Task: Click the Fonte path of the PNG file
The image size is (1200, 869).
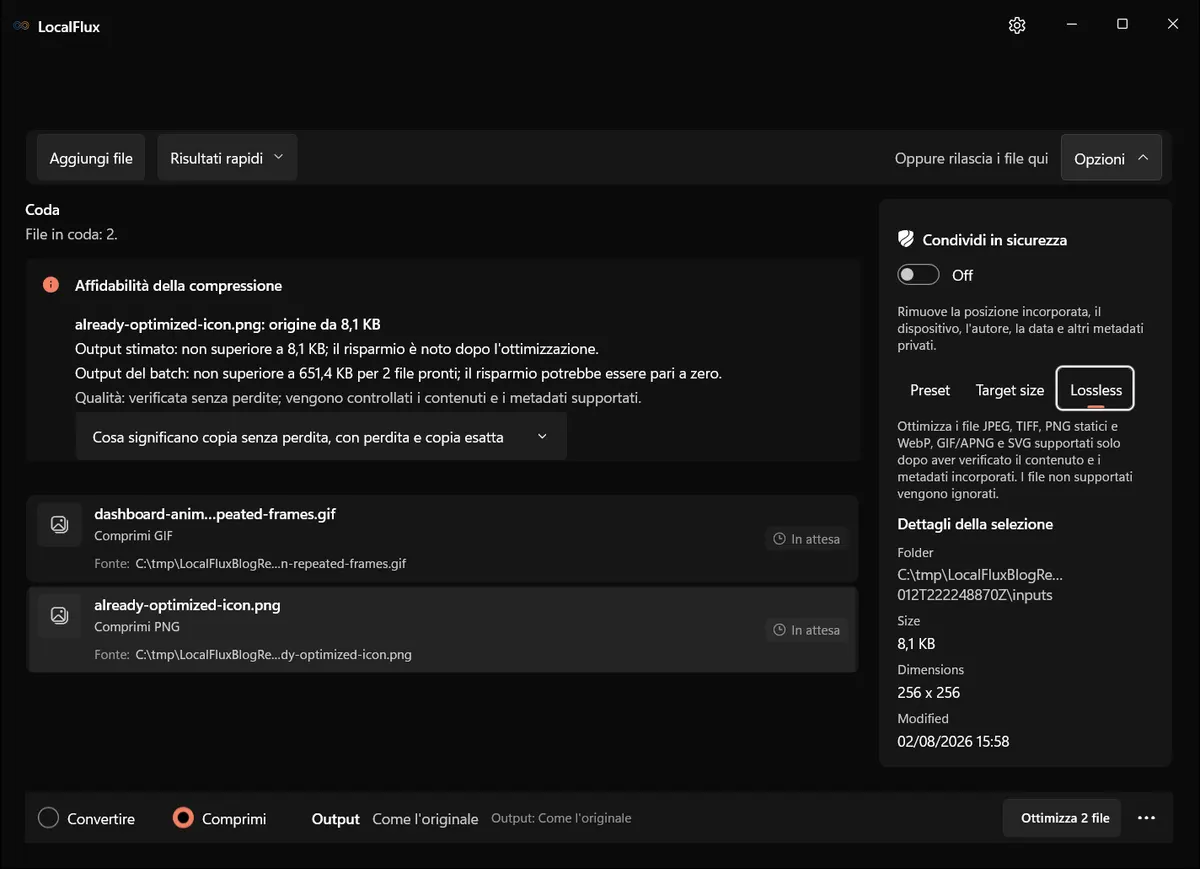Action: coord(273,654)
